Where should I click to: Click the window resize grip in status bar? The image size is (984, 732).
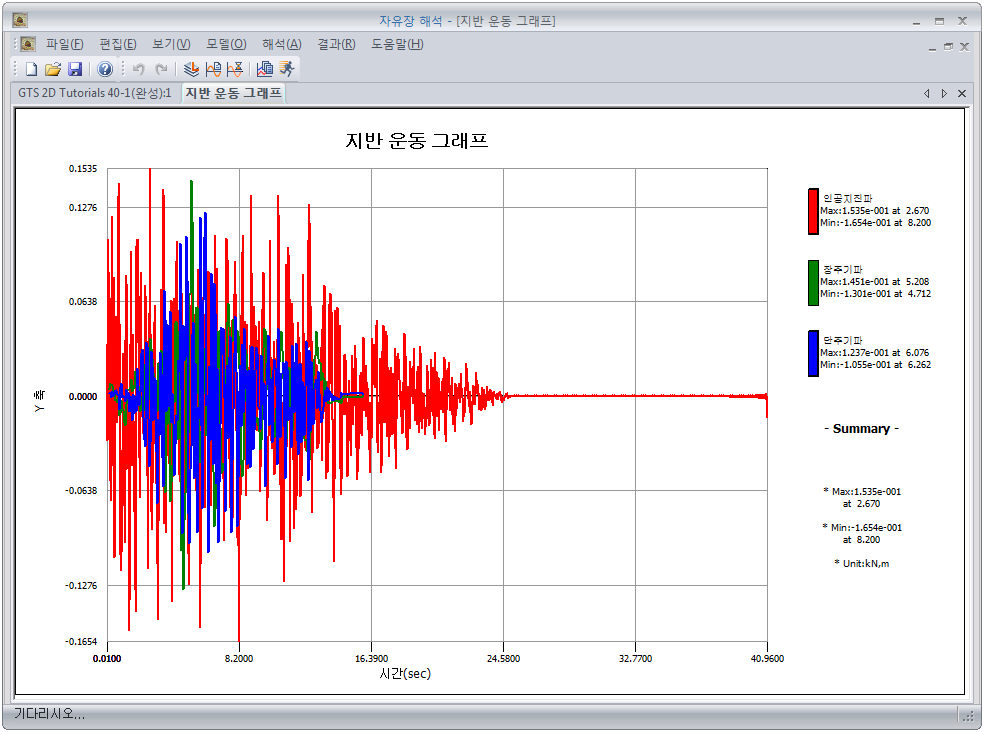(966, 715)
